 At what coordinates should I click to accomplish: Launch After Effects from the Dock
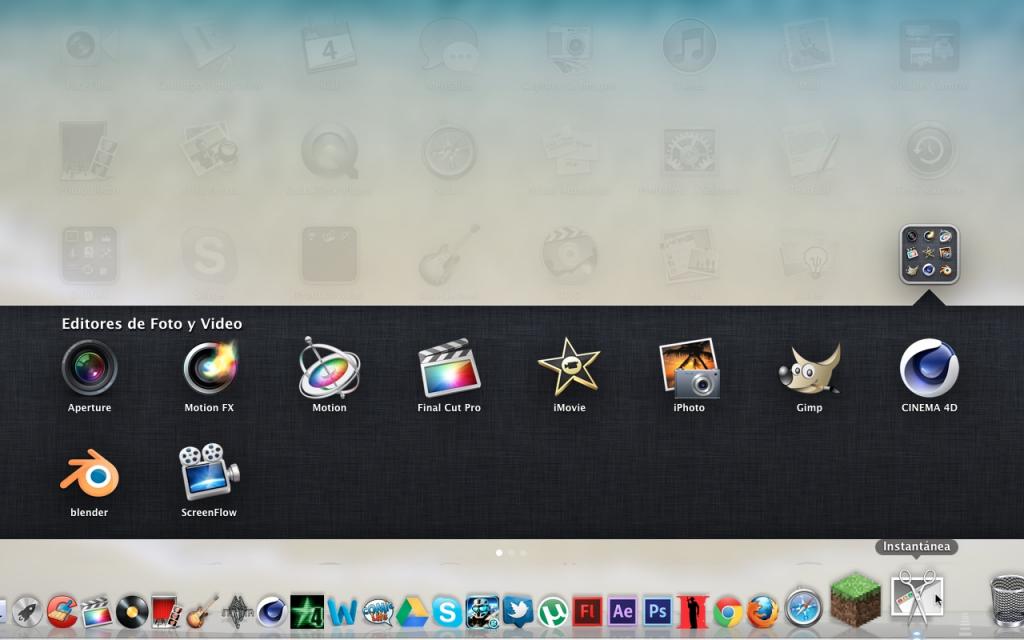coord(622,612)
